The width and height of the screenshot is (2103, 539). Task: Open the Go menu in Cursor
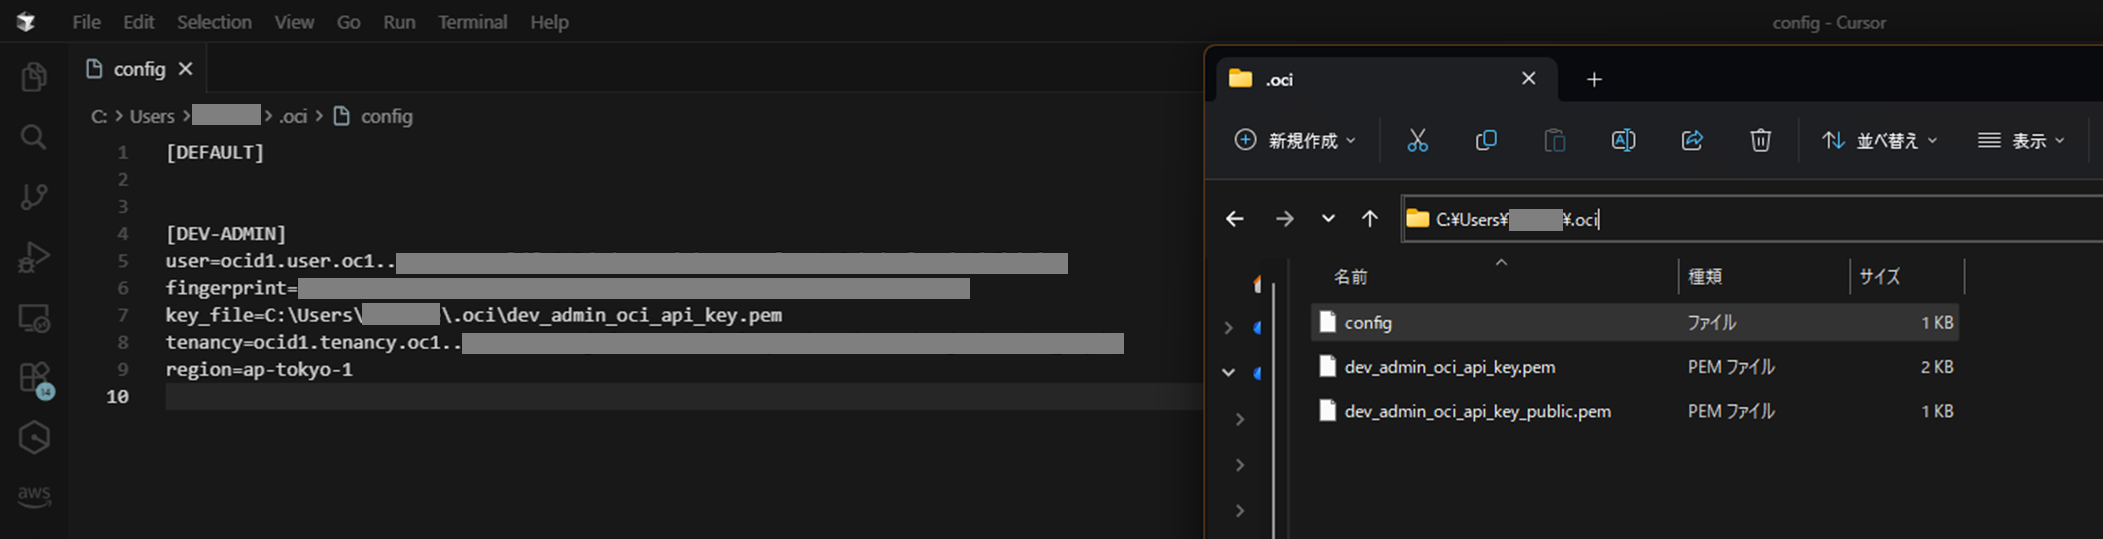(348, 22)
